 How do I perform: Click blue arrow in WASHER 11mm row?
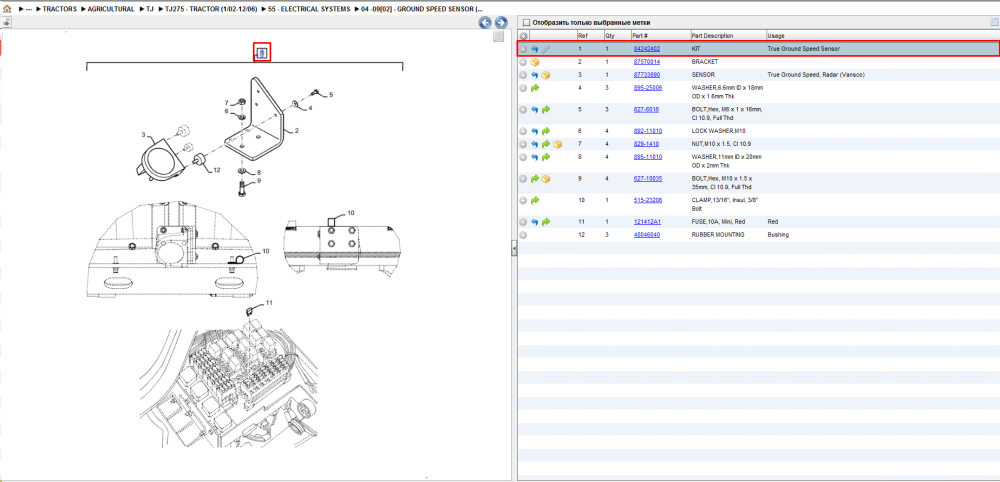coord(535,157)
